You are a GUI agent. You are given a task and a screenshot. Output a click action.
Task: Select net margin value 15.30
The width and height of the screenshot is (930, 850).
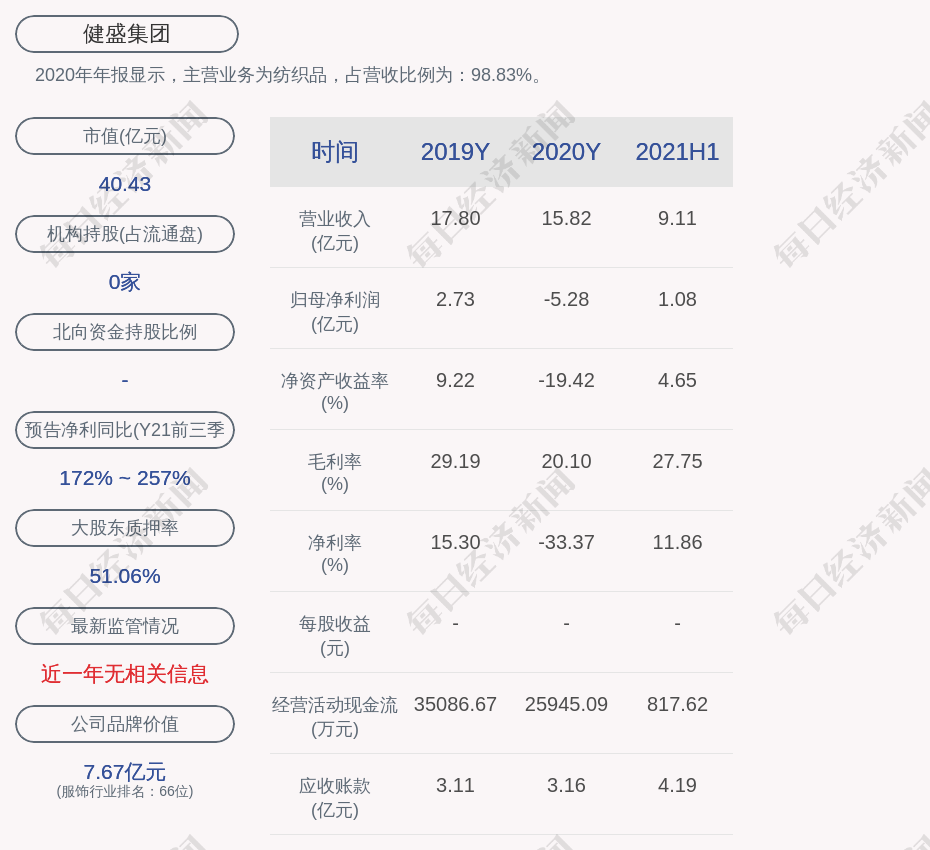pos(455,542)
